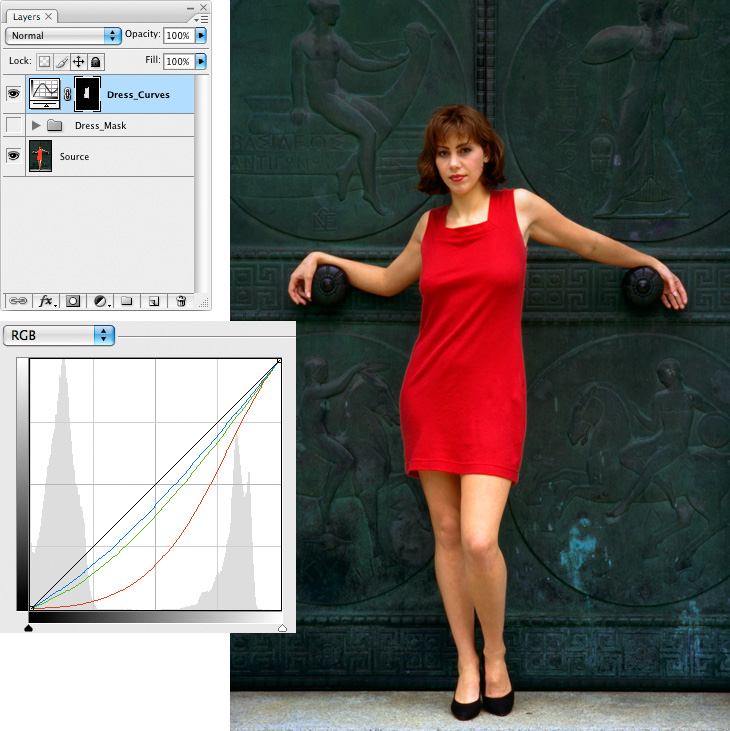Image resolution: width=730 pixels, height=731 pixels.
Task: Click the delete layer trash icon
Action: pyautogui.click(x=181, y=300)
